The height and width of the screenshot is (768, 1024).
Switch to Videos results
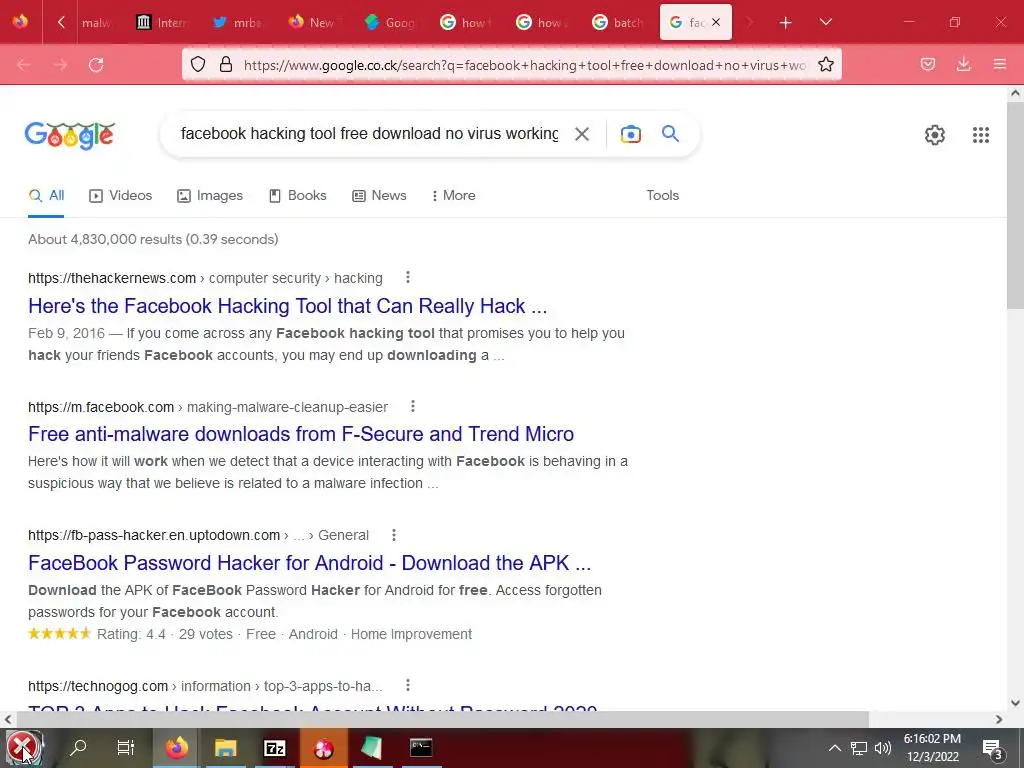[x=120, y=195]
